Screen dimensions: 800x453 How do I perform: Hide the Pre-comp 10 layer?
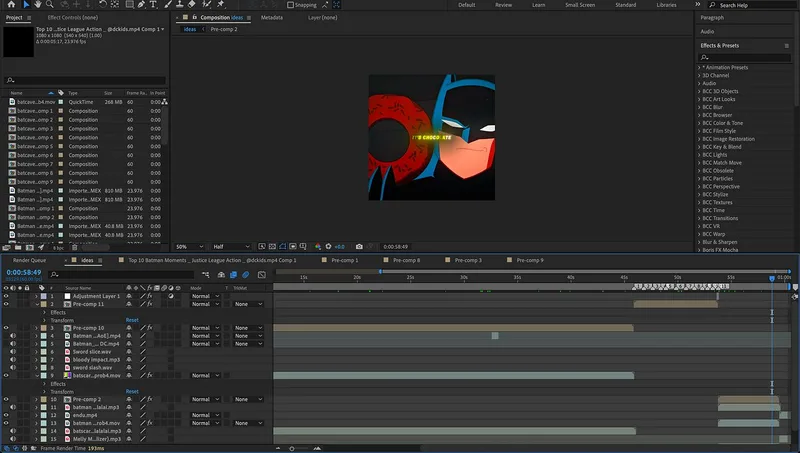(x=6, y=328)
